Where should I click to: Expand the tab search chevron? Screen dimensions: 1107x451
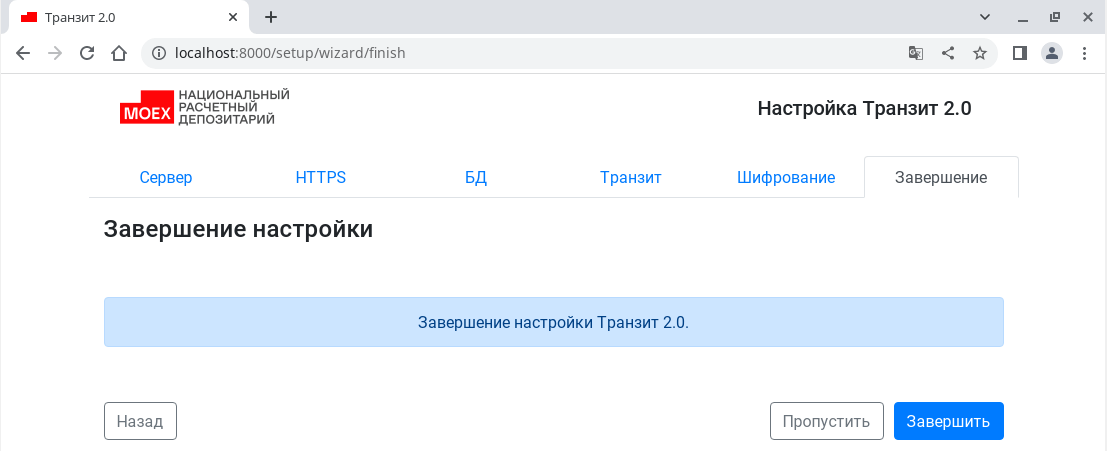[x=985, y=17]
